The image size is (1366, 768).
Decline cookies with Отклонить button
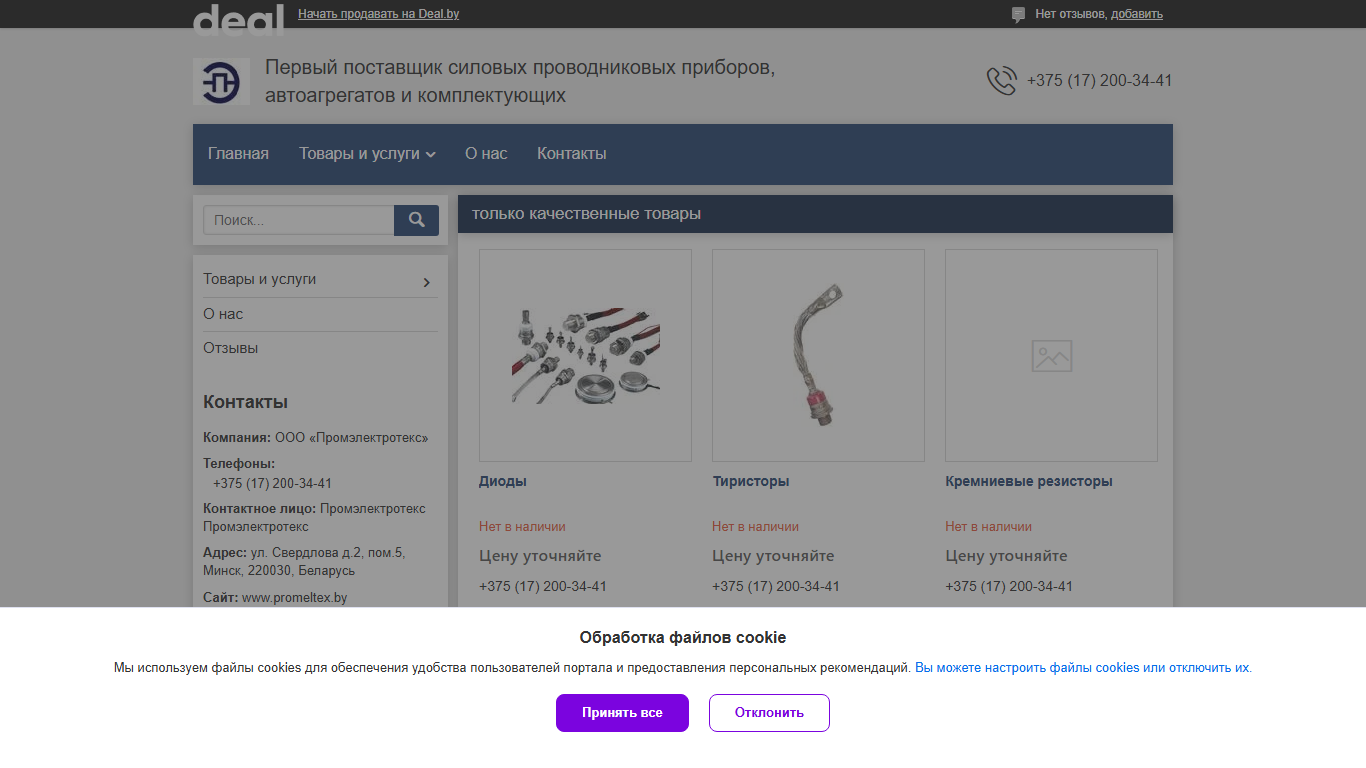tap(769, 713)
